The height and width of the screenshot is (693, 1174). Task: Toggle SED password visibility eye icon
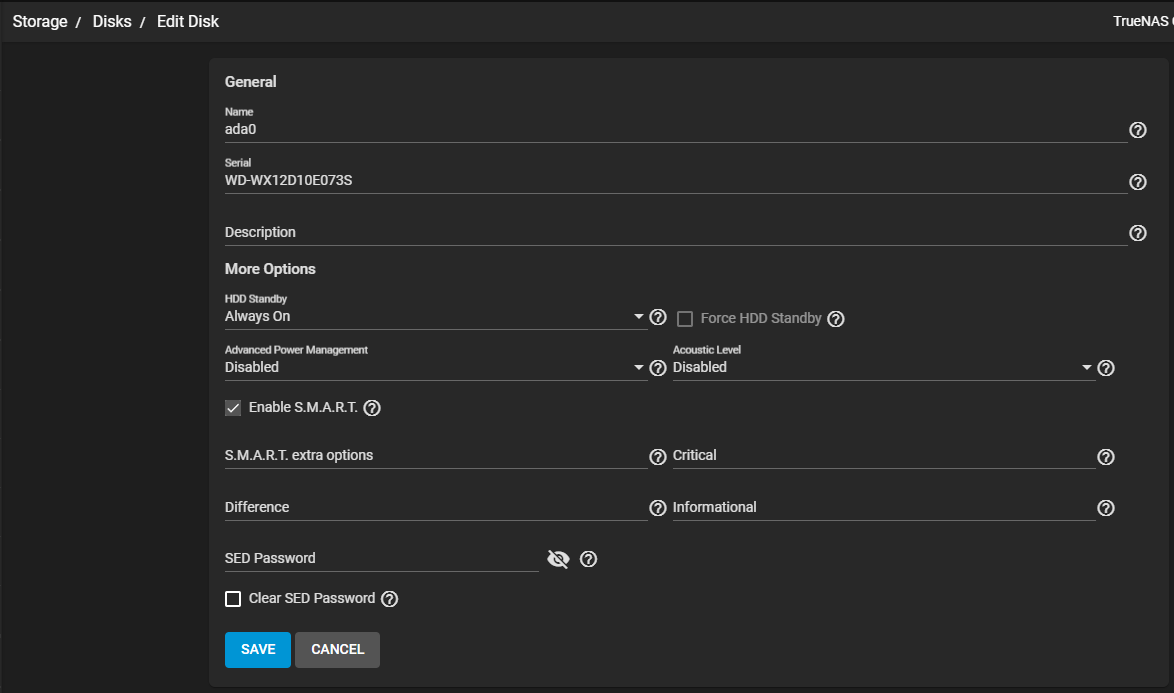[558, 559]
